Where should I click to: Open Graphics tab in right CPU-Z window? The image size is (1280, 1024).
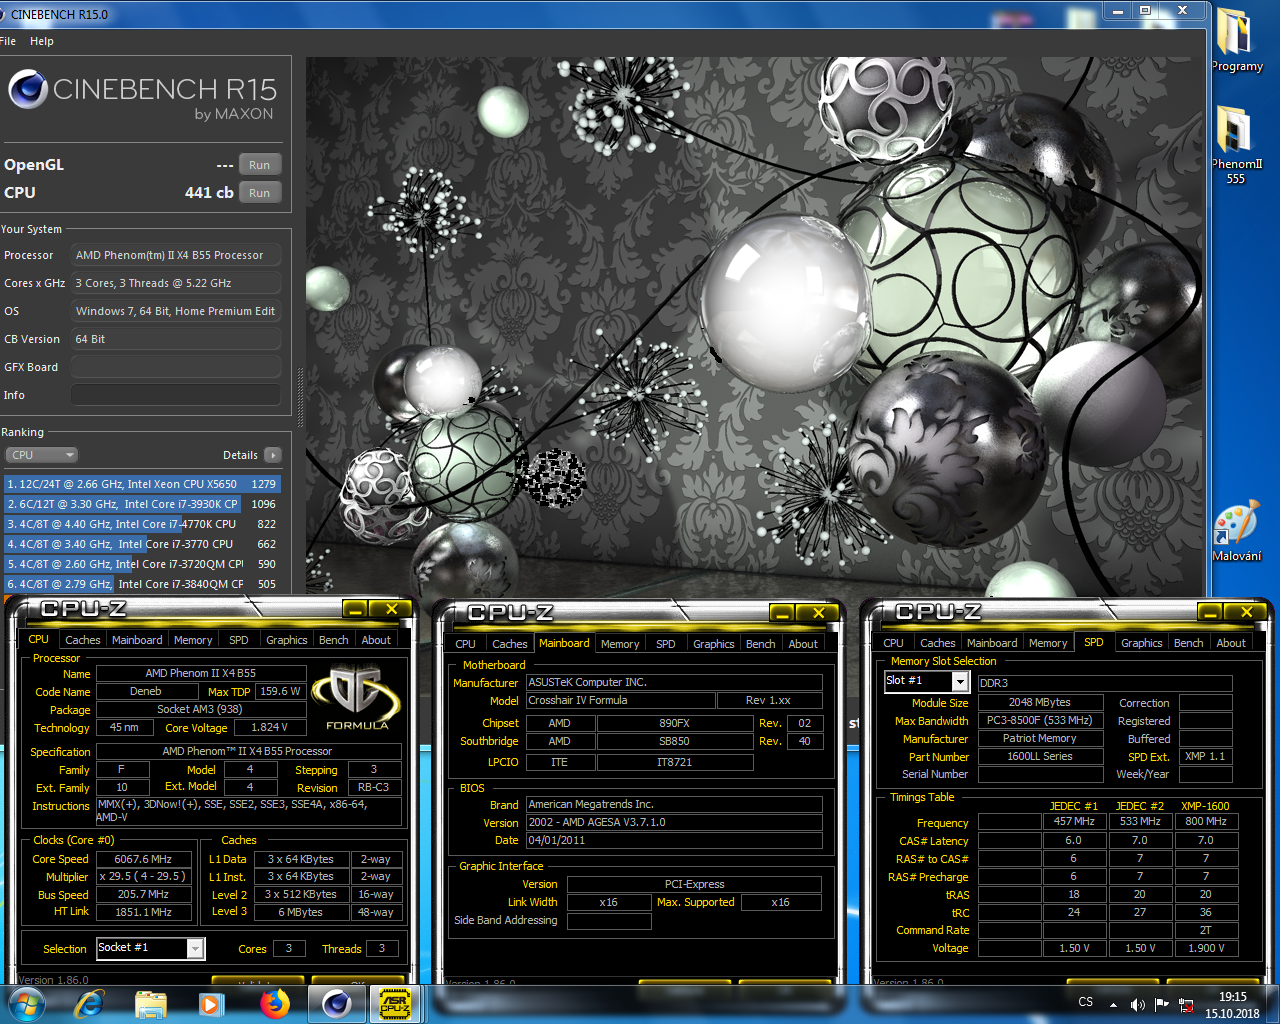tap(1142, 643)
